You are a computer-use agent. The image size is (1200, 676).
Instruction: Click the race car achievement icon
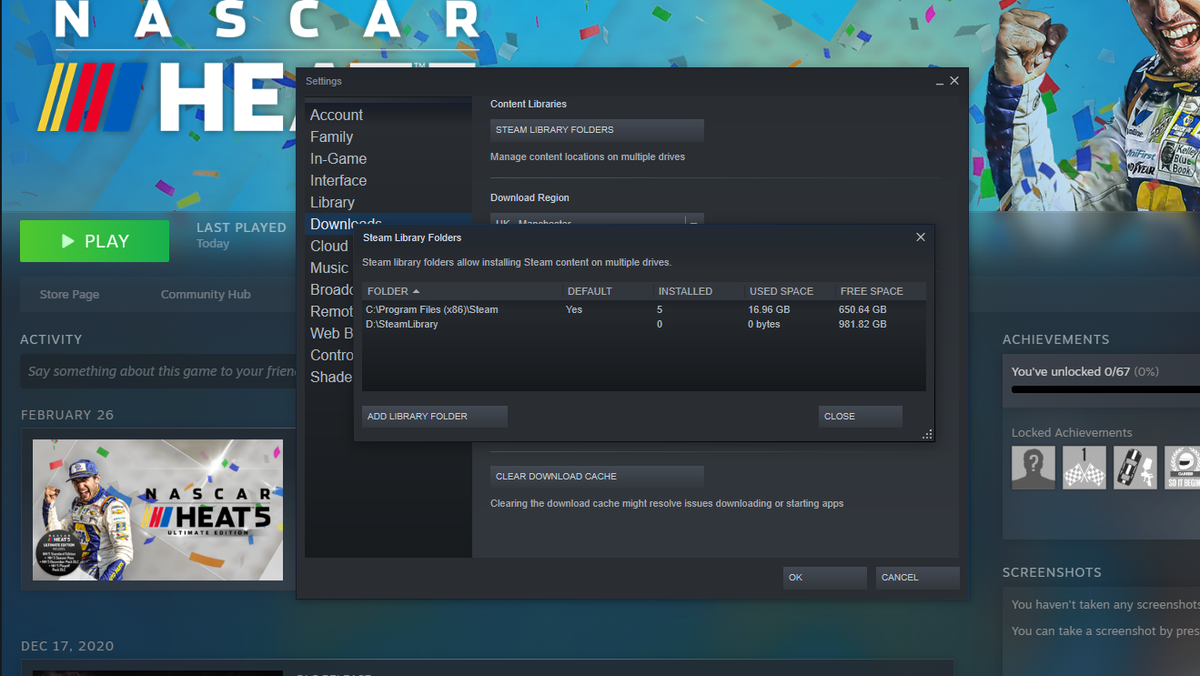[x=1135, y=467]
